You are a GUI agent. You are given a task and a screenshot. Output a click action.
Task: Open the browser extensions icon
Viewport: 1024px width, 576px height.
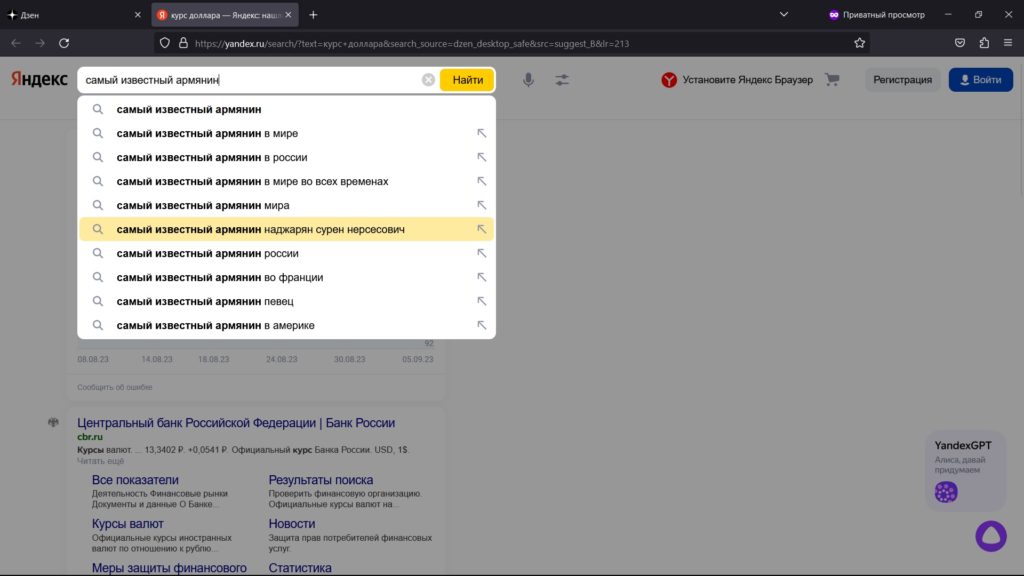click(984, 43)
